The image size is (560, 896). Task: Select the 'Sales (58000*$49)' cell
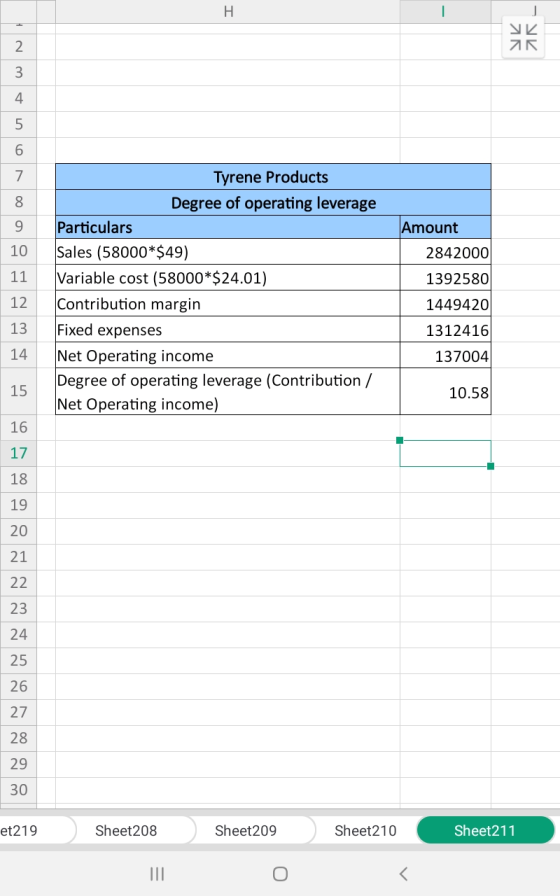228,251
